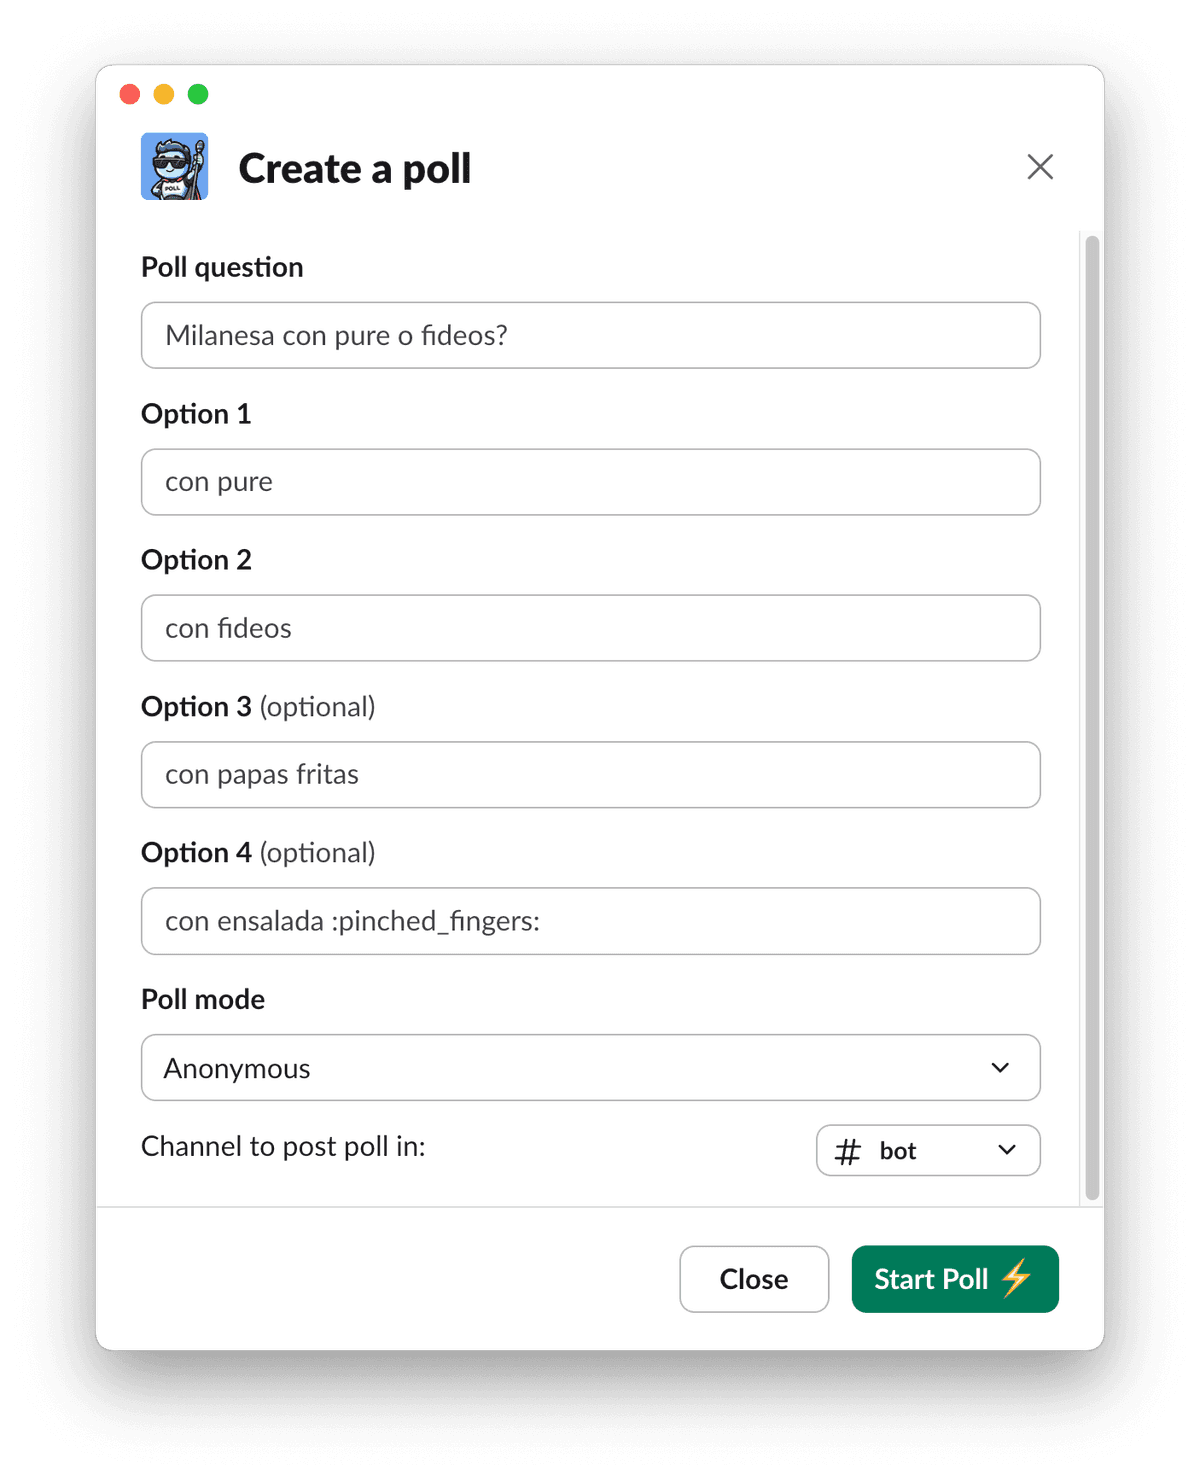Open the bot channel dropdown chevron

pos(1007,1150)
